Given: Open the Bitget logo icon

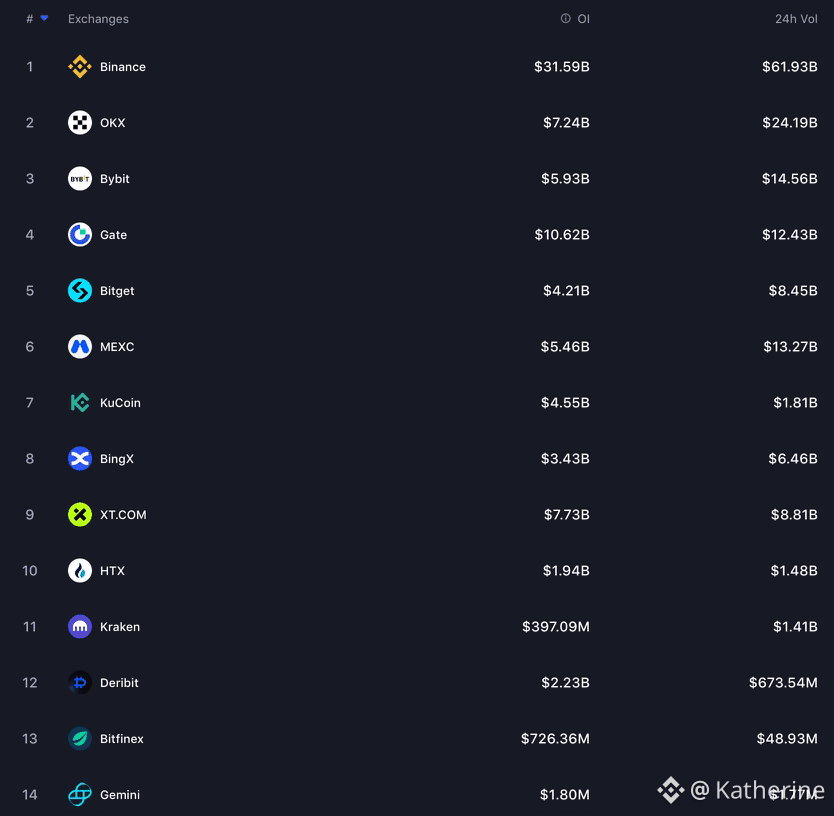Looking at the screenshot, I should pos(80,291).
